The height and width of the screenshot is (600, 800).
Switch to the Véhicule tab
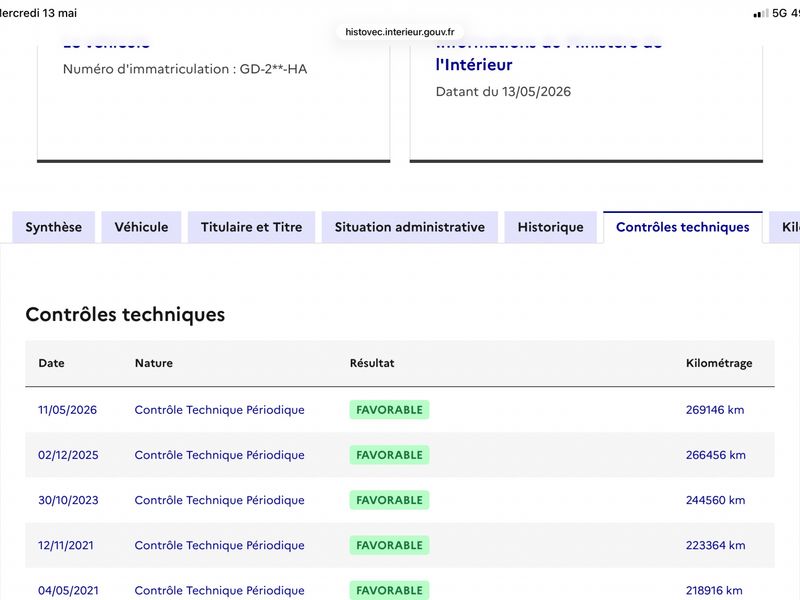141,227
